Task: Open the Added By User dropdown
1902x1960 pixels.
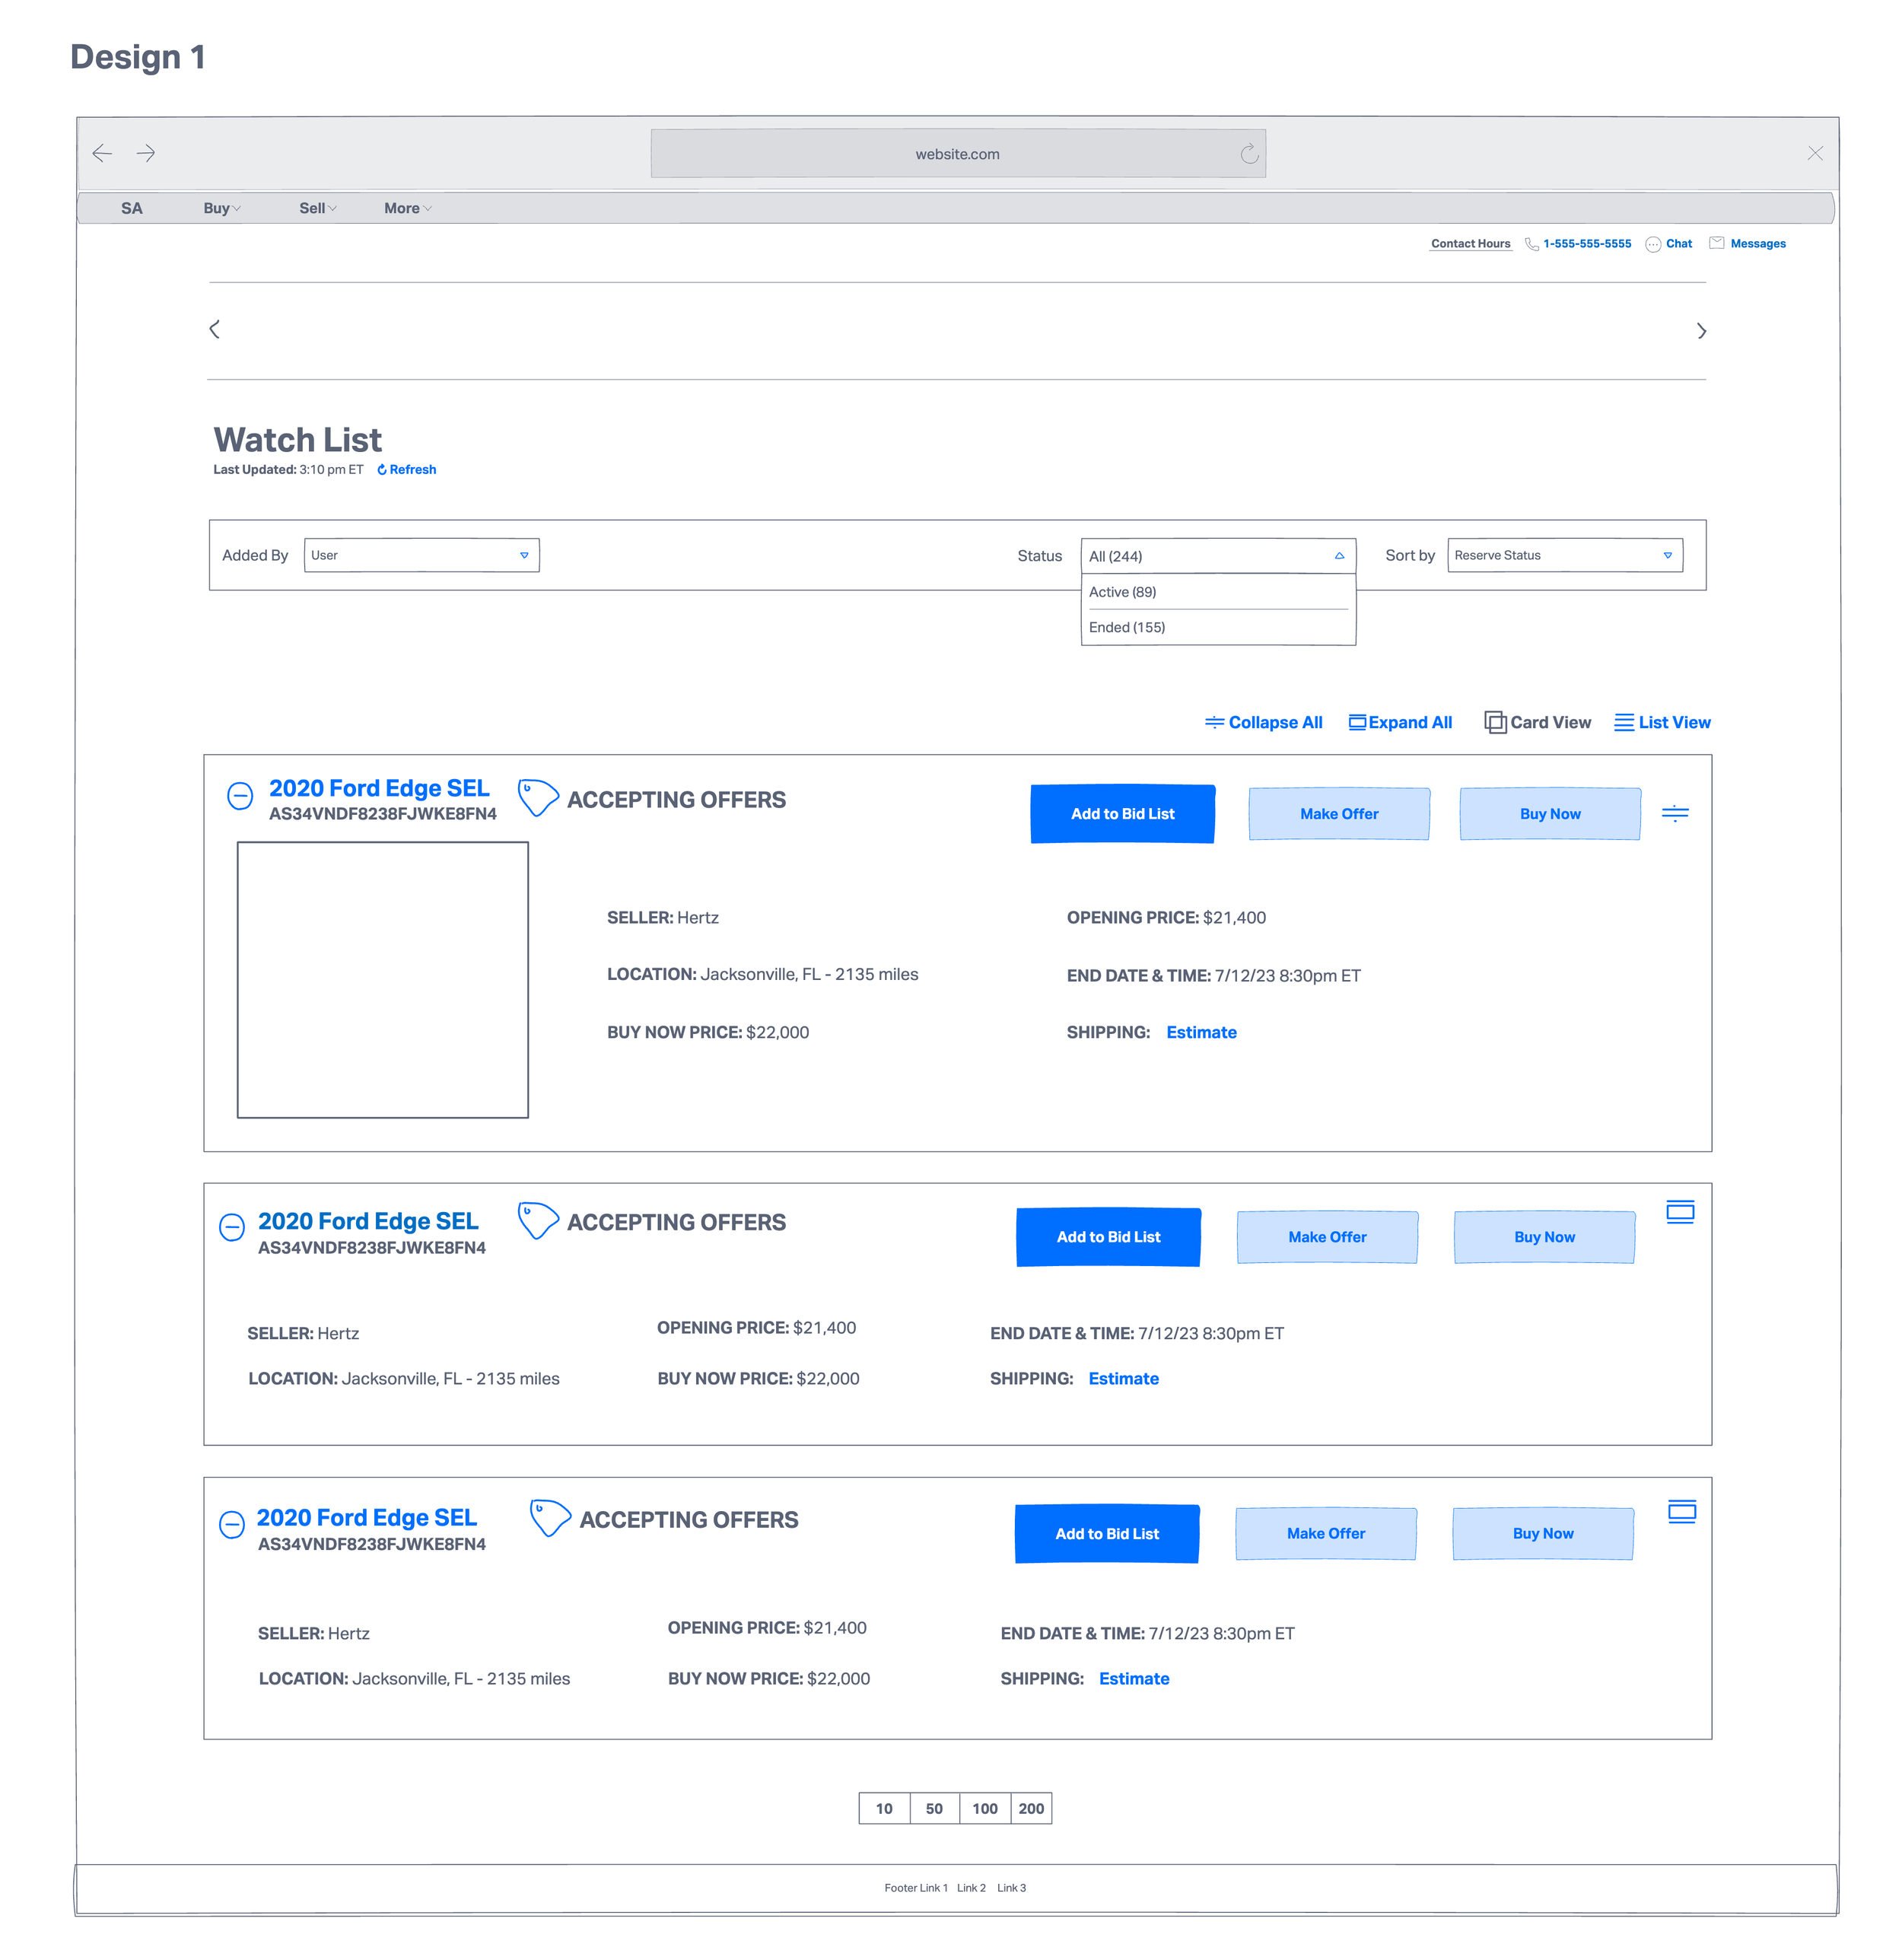Action: [x=421, y=555]
